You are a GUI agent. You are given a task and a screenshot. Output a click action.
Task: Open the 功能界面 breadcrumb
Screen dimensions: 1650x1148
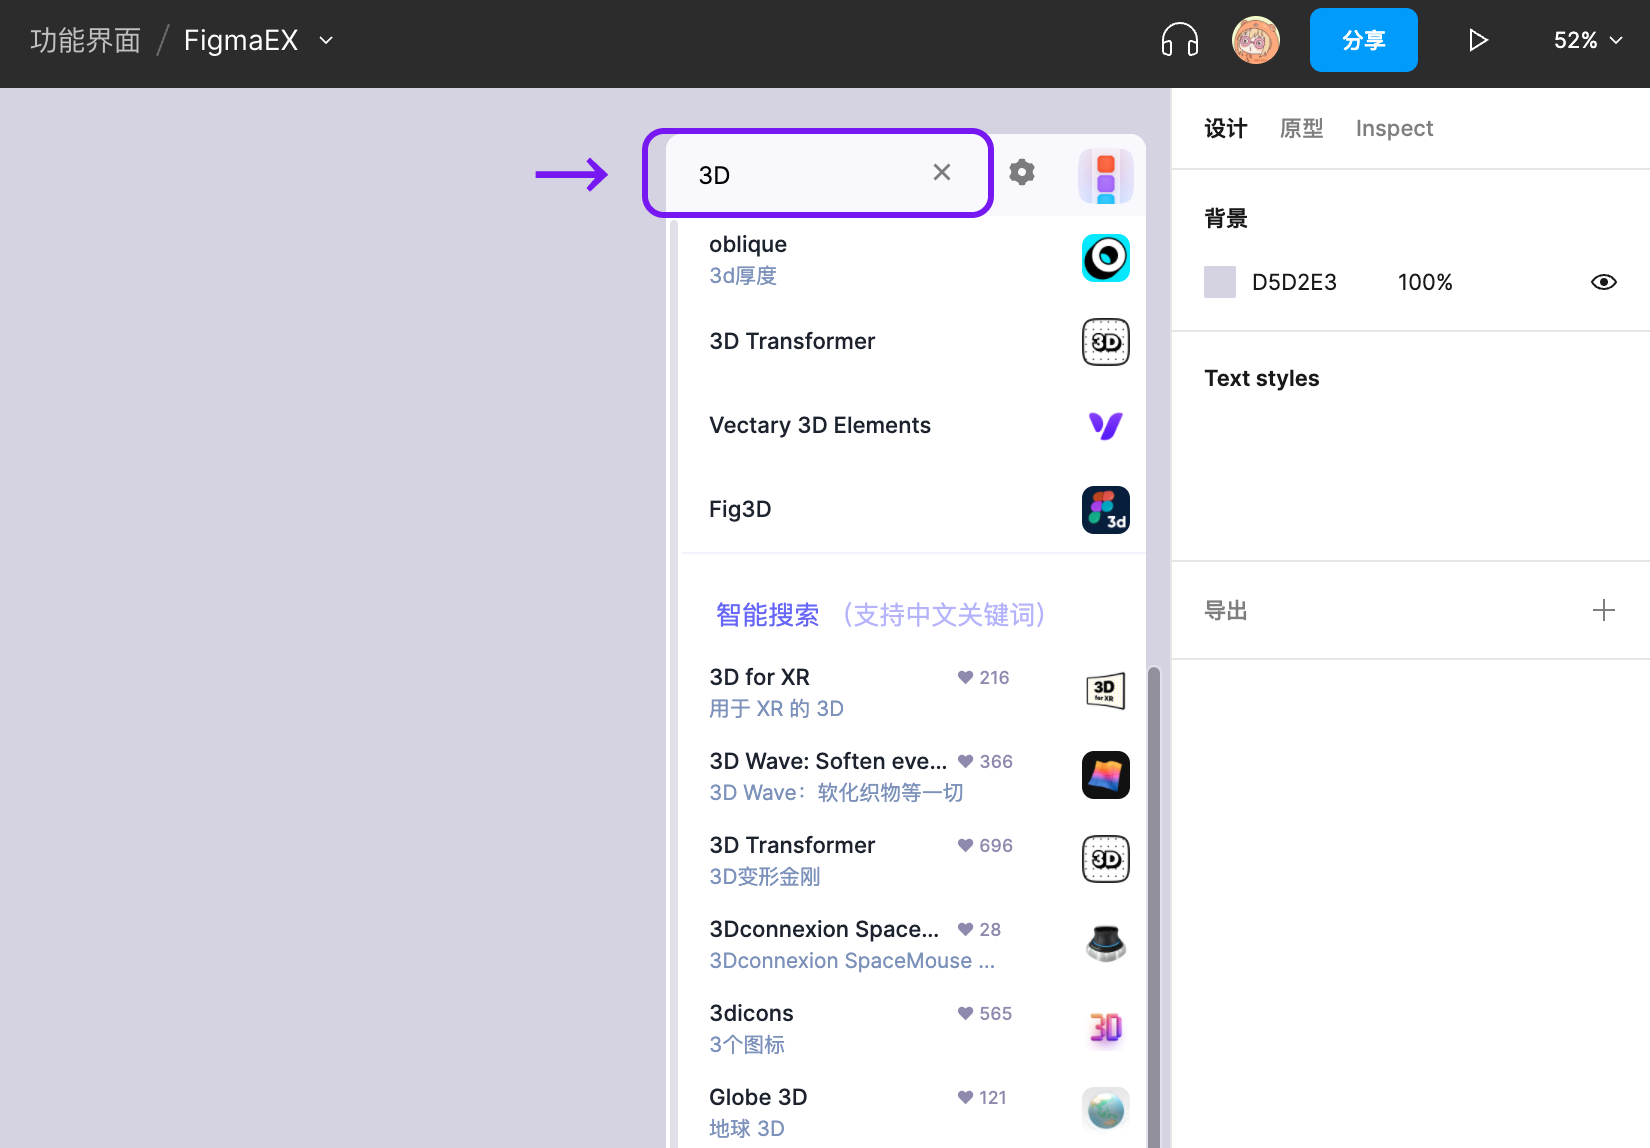(x=86, y=40)
